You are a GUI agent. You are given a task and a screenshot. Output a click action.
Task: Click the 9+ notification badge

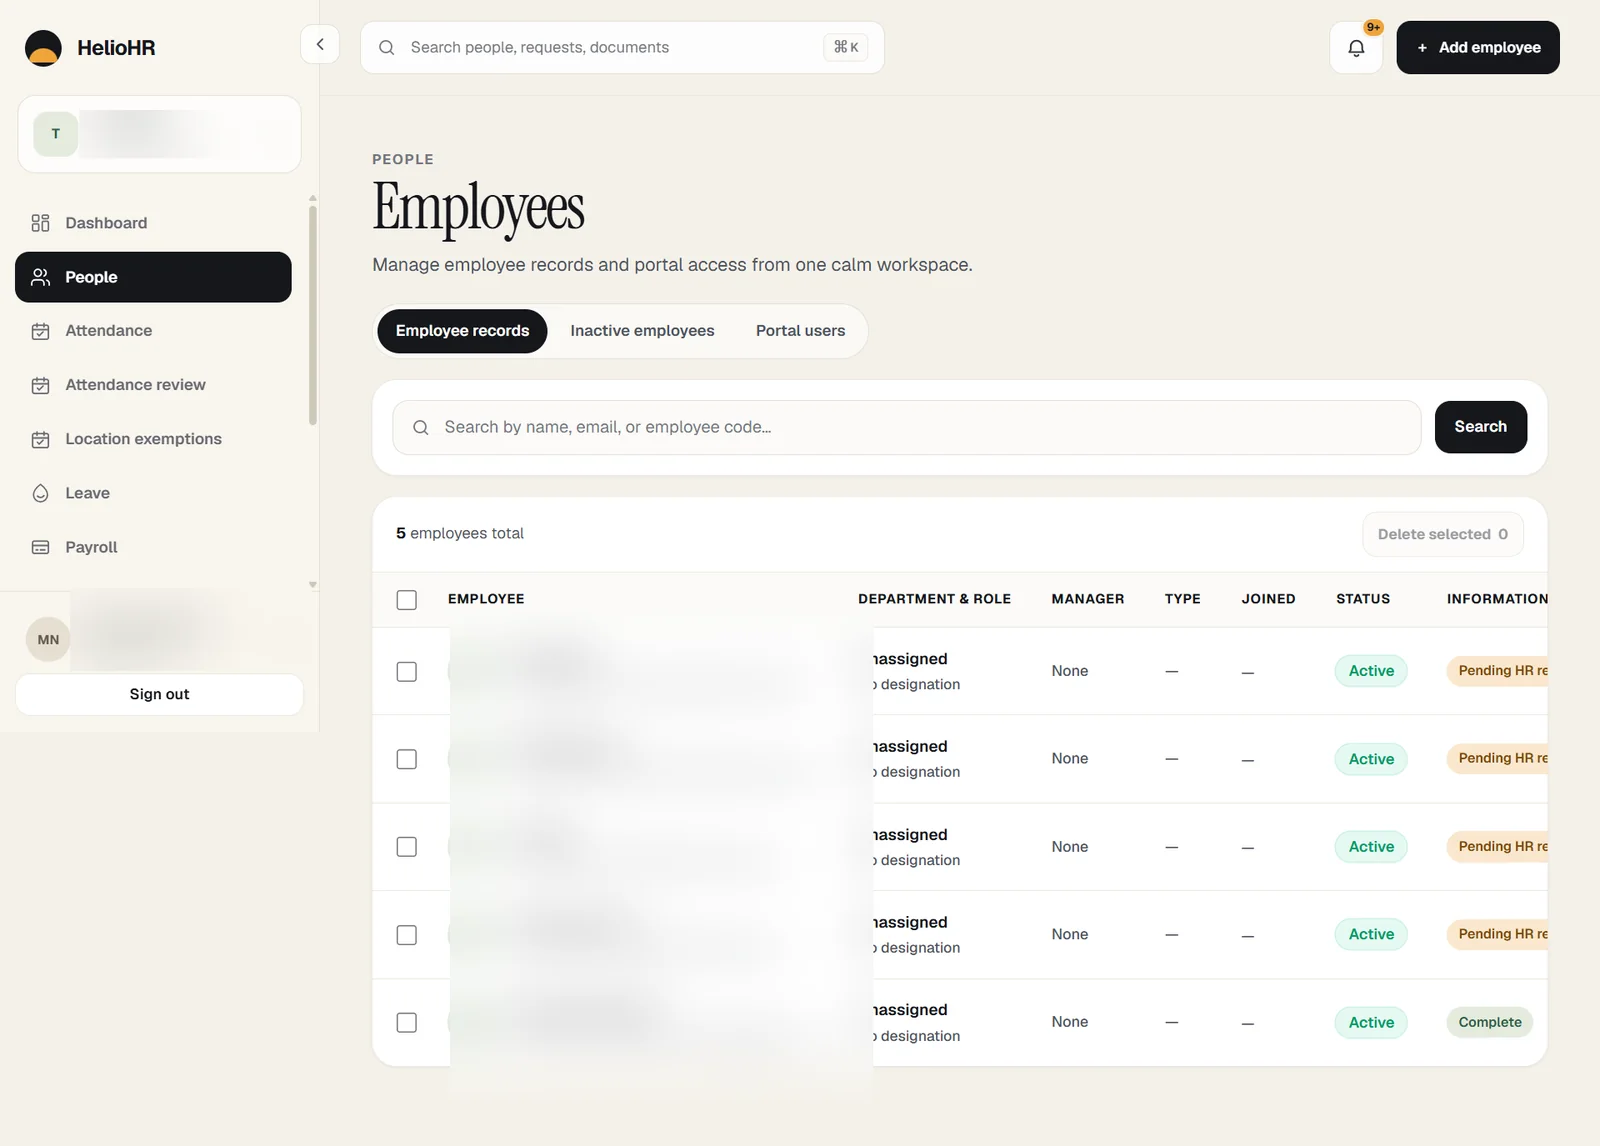tap(1374, 27)
